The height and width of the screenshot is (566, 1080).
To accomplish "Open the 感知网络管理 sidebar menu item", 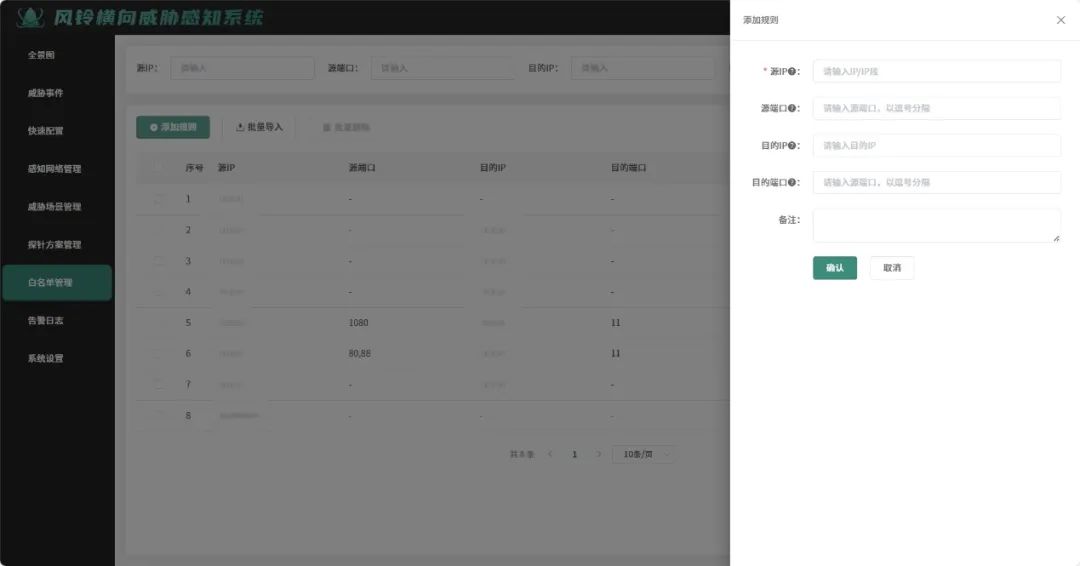I will click(x=54, y=169).
